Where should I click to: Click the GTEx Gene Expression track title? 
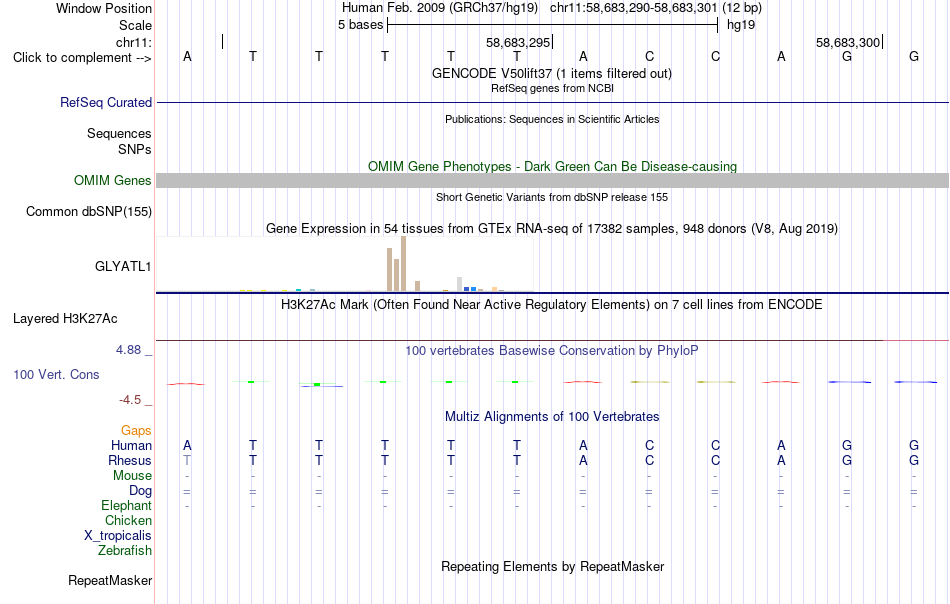click(x=552, y=228)
